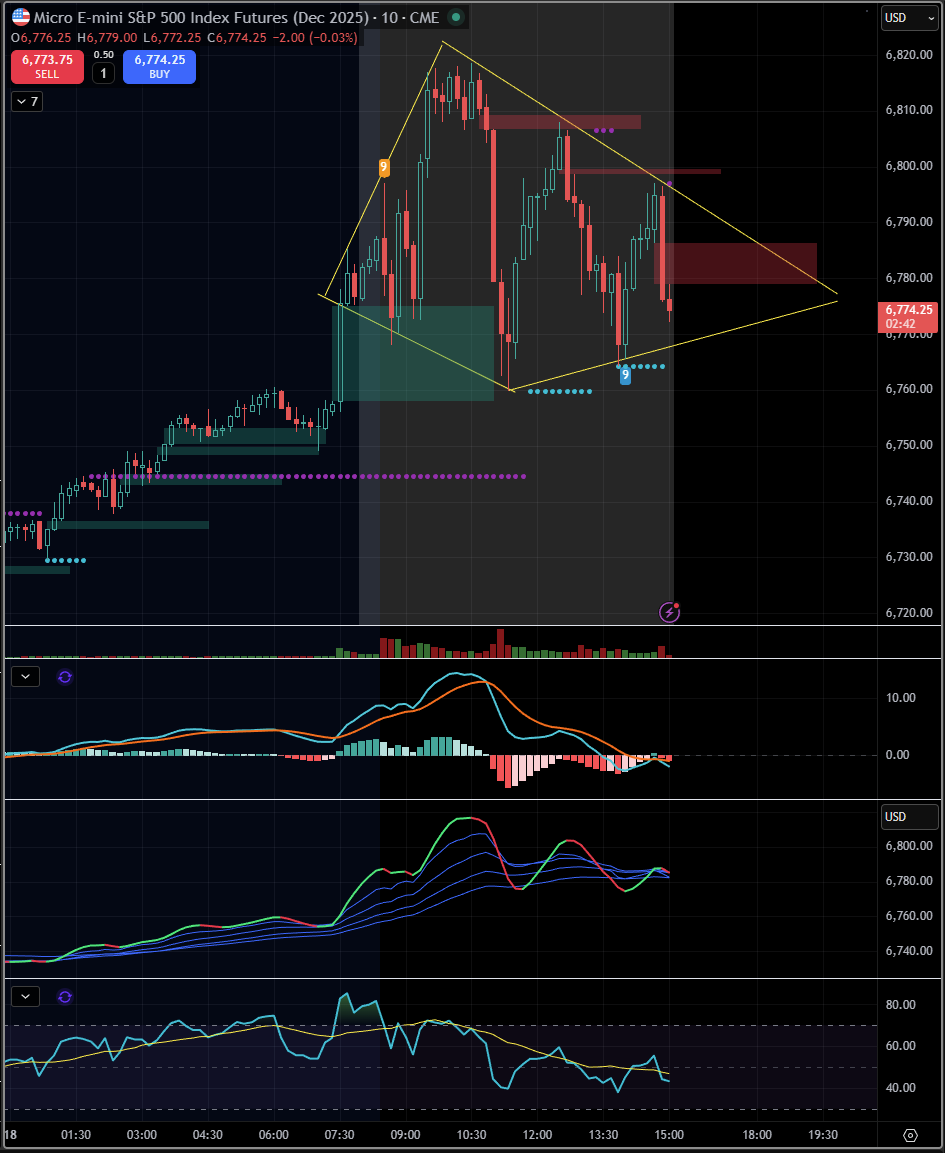The image size is (945, 1153).
Task: Click the order quantity 1 field
Action: (x=104, y=73)
